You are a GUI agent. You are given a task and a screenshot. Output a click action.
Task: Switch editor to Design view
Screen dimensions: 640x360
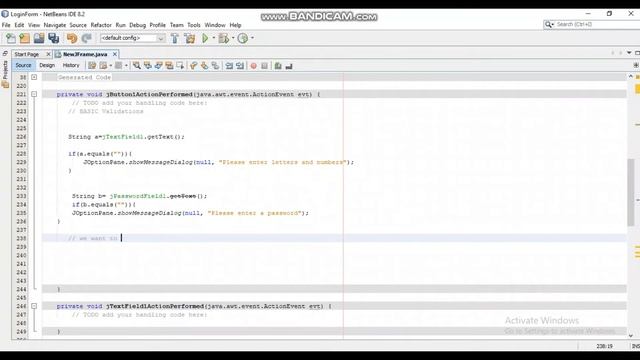(47, 65)
